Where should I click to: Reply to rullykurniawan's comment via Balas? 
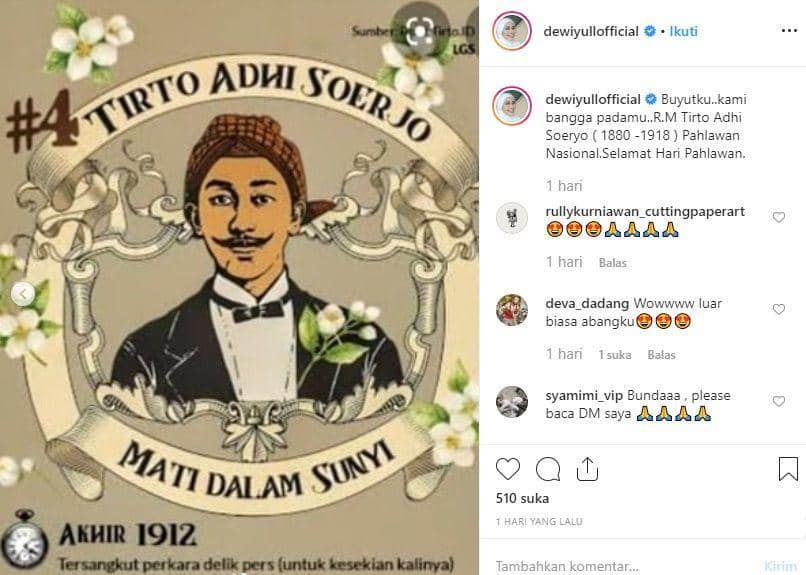[613, 263]
